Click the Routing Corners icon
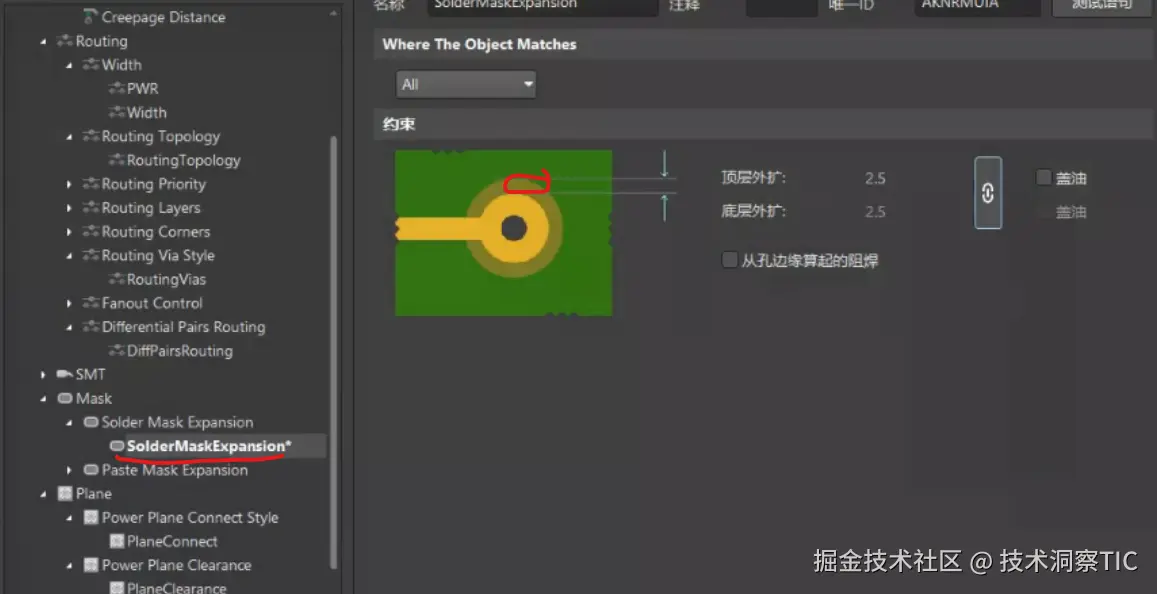 91,232
